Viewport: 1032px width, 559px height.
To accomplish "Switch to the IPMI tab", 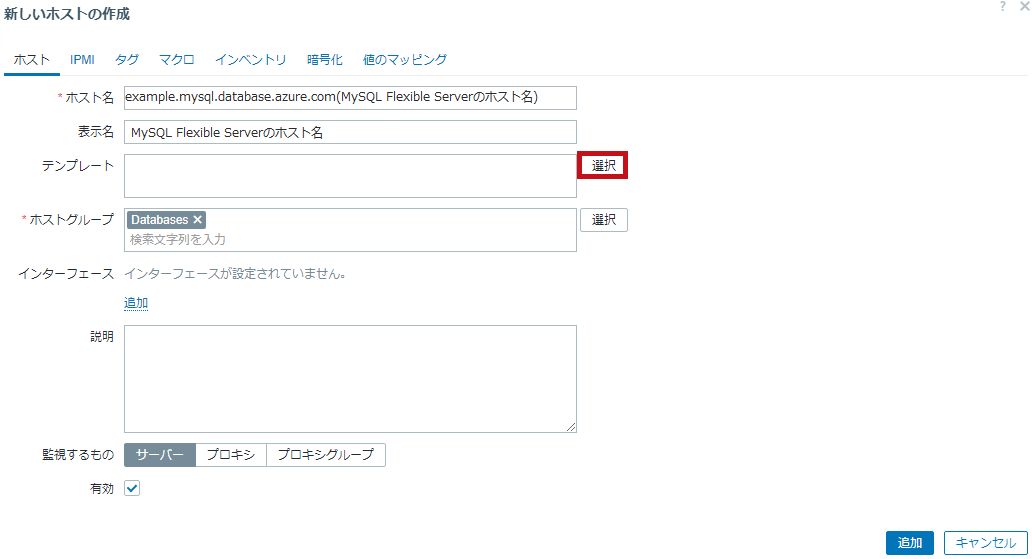I will (82, 60).
